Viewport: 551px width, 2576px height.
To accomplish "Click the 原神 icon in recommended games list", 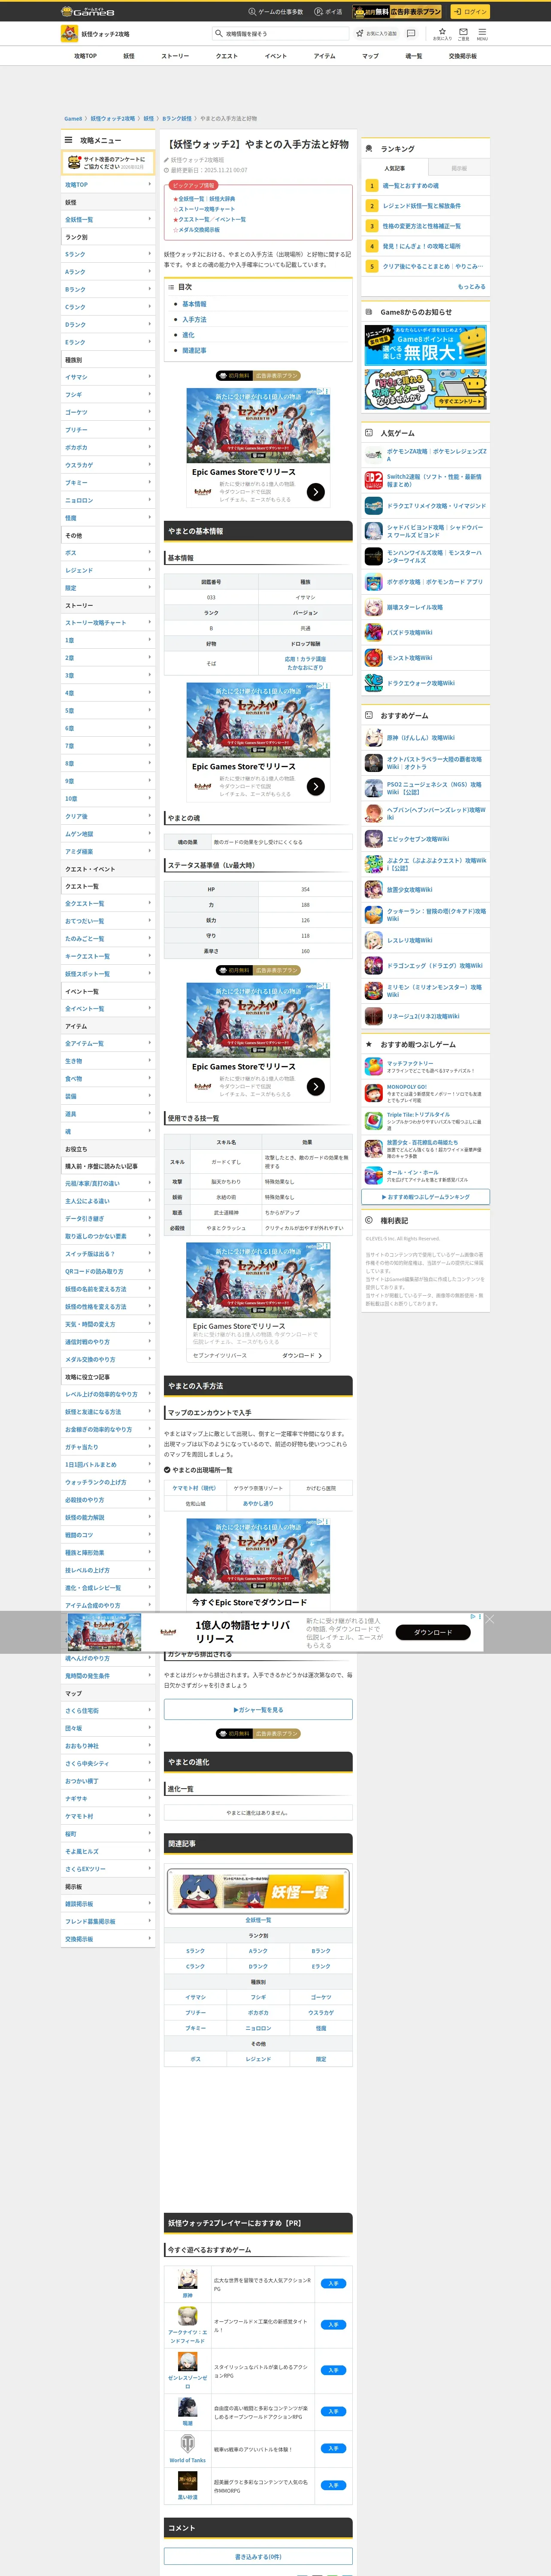I will click(187, 2278).
